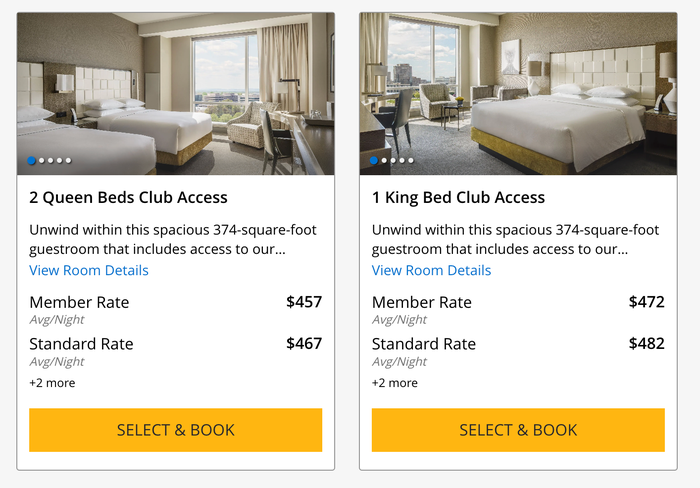Open the 2 Queen Beds room photo
Viewport: 700px width, 488px height.
[x=175, y=93]
